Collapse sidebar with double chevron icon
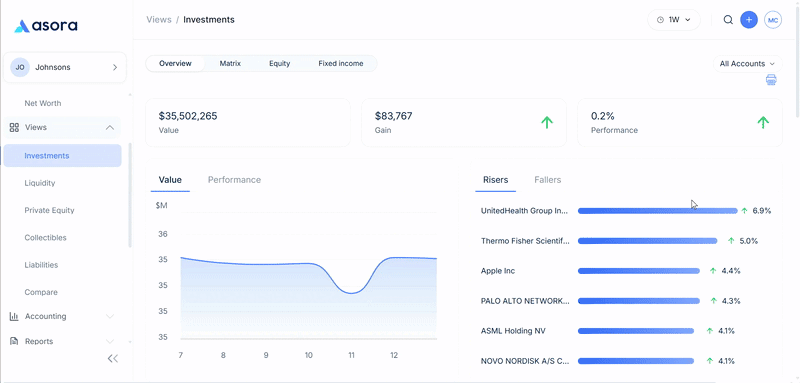This screenshot has height=383, width=800. click(113, 359)
